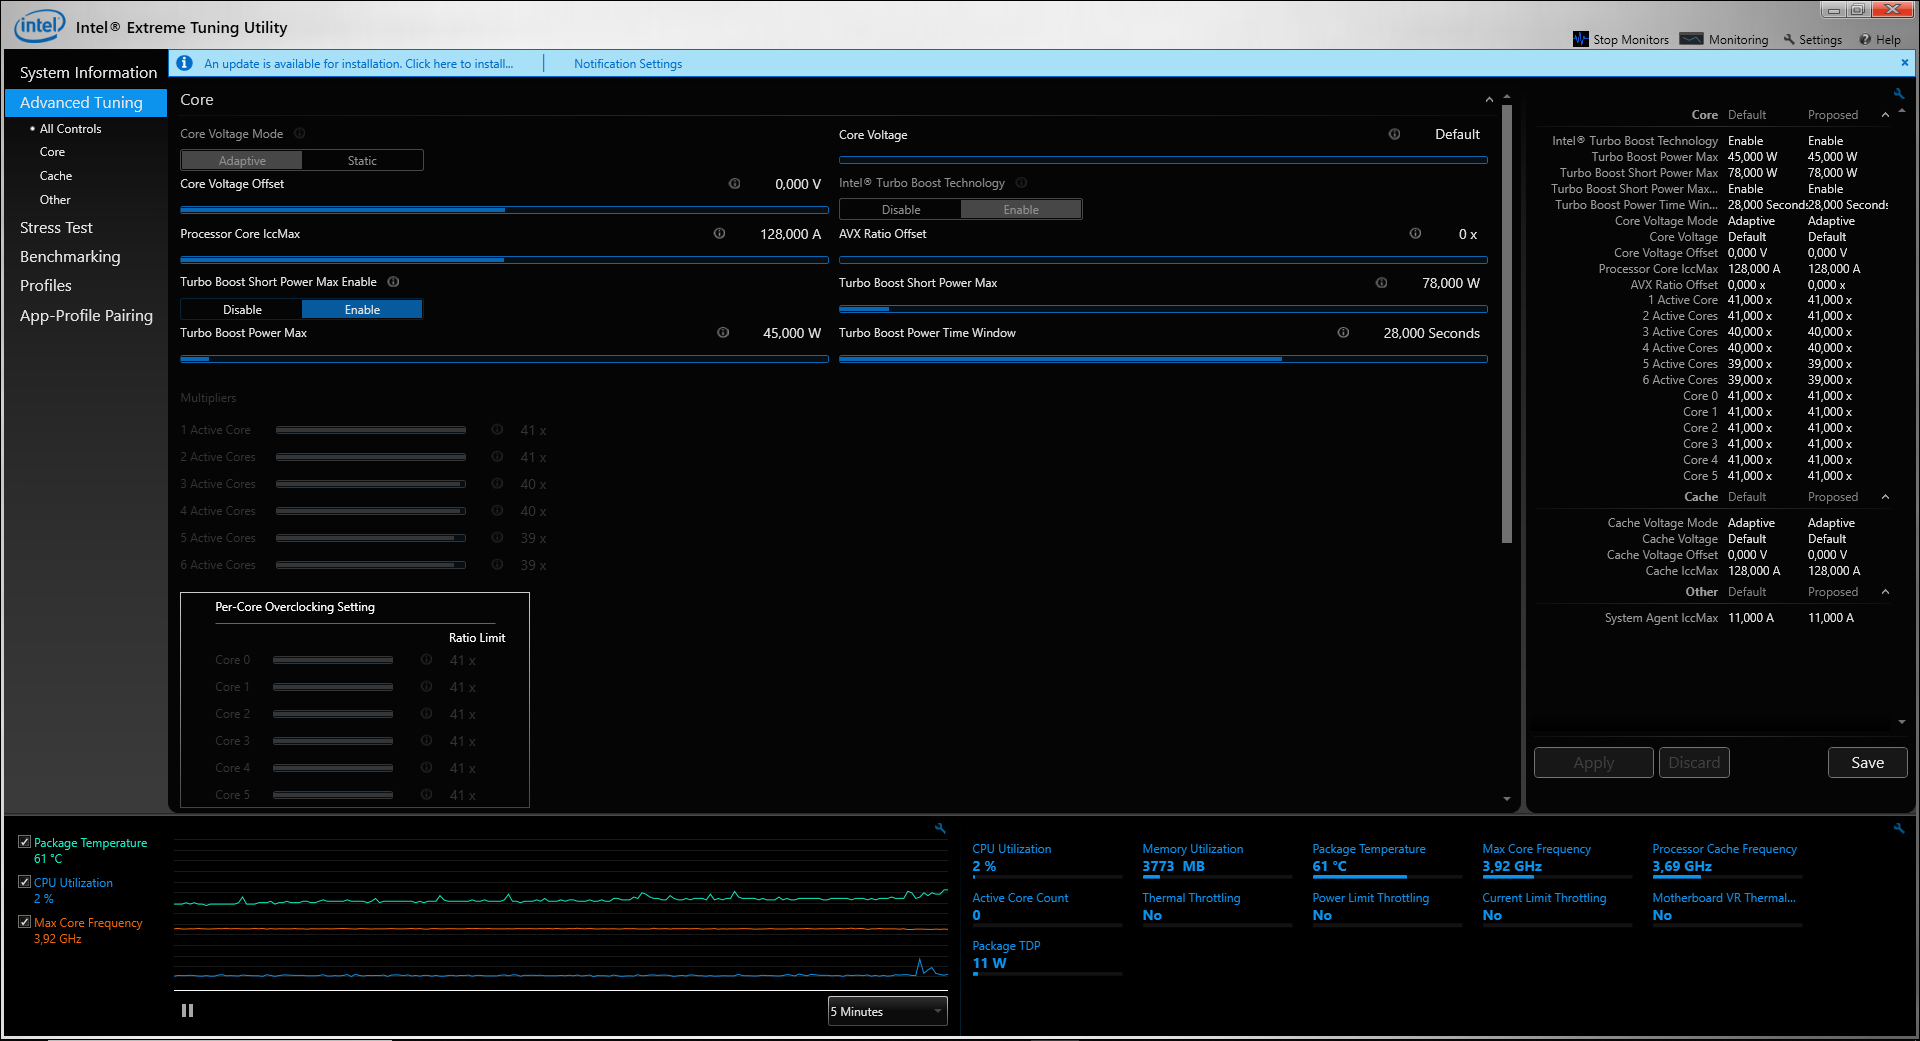Click the info icon for 6 Active Cores multiplier
The height and width of the screenshot is (1041, 1920).
pos(497,564)
